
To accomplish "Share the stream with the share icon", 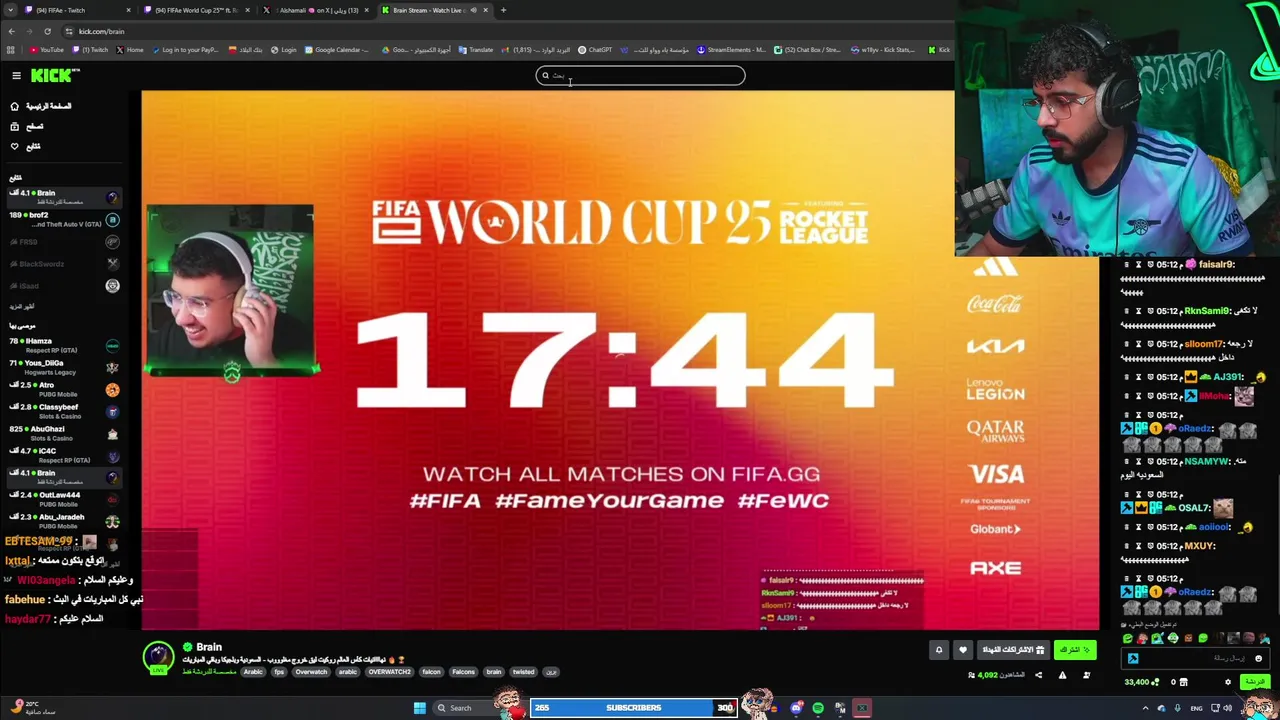I will pos(1038,675).
